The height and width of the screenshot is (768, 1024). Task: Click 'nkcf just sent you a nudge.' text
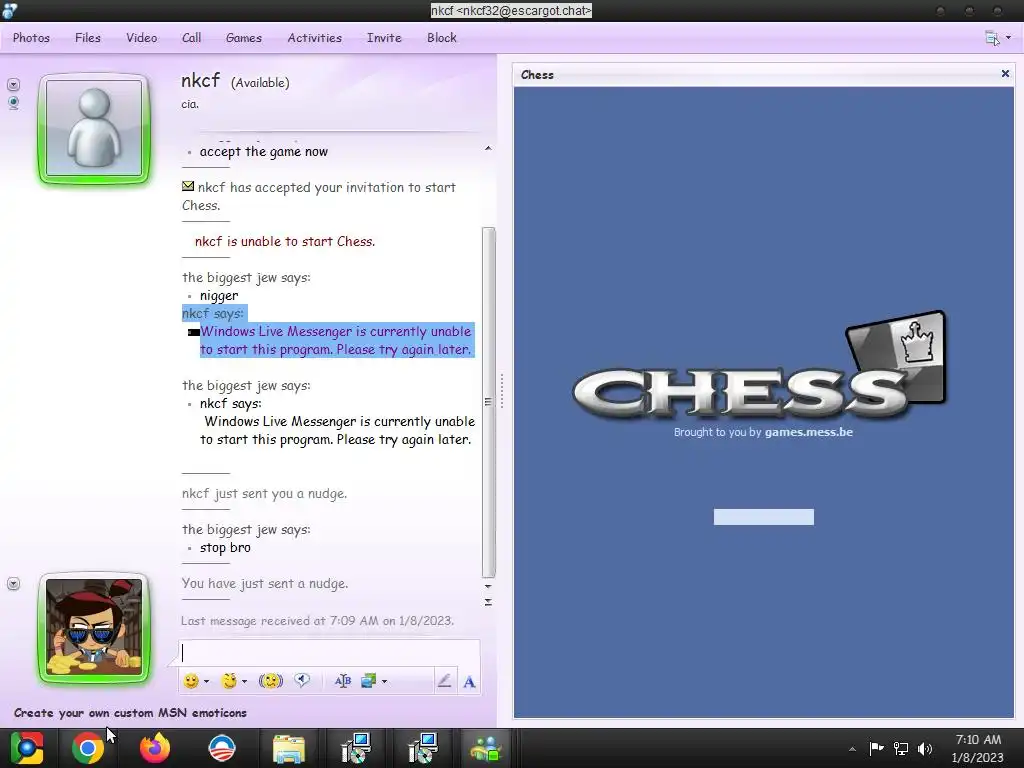click(264, 493)
